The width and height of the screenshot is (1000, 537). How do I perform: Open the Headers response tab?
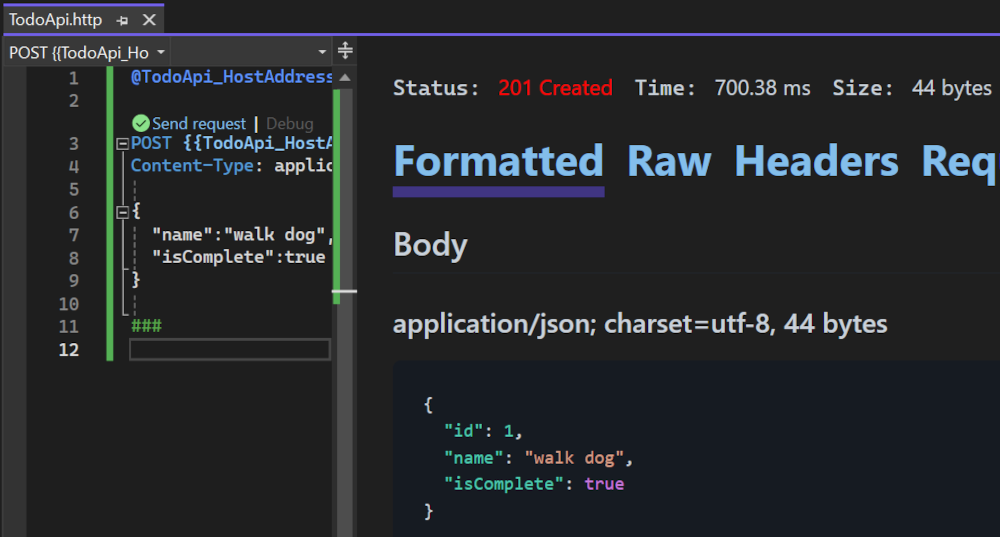pos(816,162)
